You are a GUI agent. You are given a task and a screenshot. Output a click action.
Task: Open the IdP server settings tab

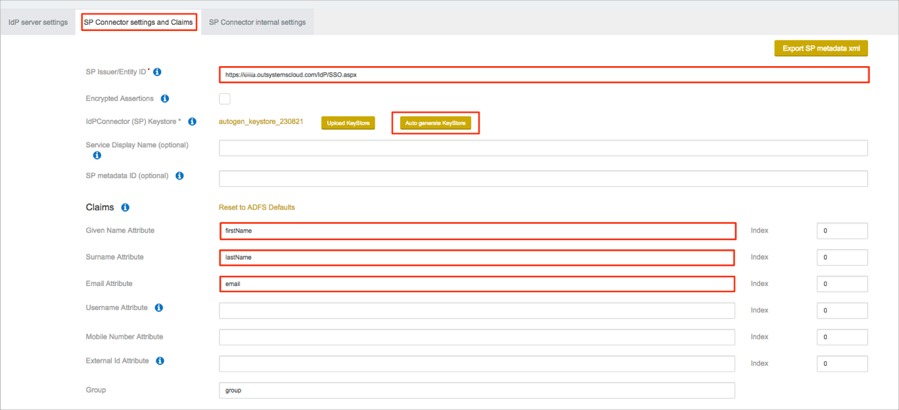coord(38,22)
